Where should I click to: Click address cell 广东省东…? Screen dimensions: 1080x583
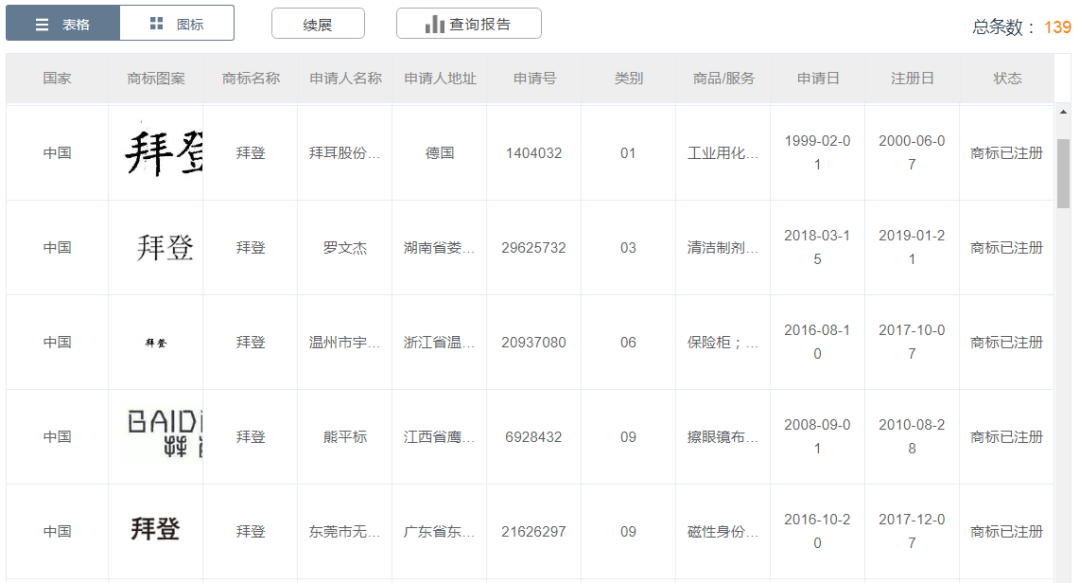439,531
